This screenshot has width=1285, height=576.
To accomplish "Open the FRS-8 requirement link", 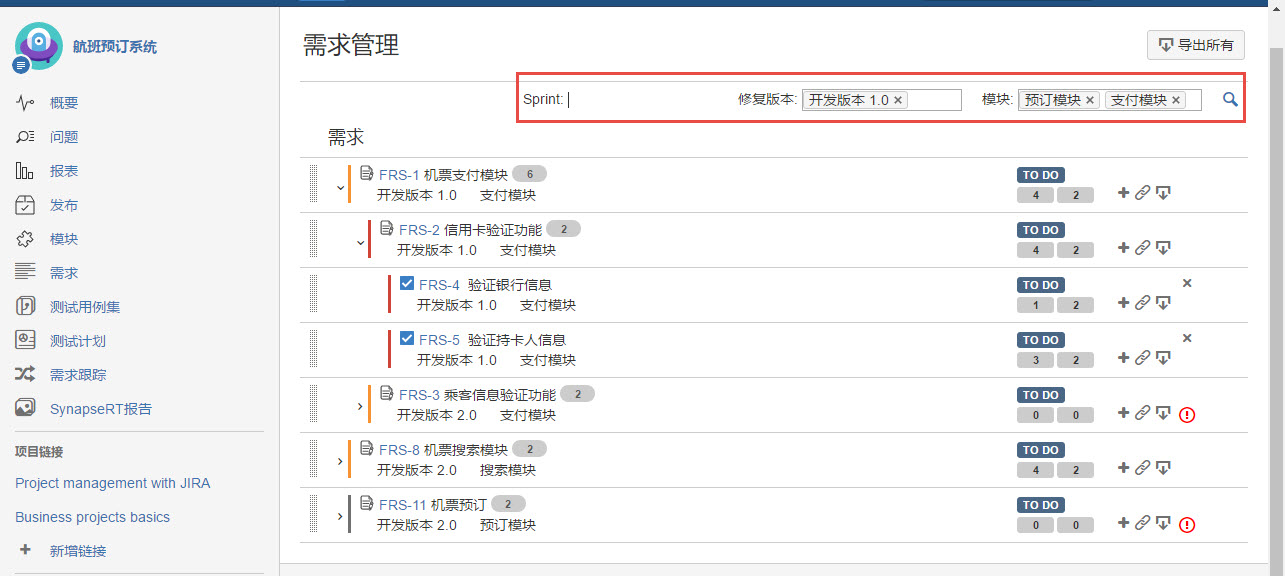I will (x=399, y=449).
